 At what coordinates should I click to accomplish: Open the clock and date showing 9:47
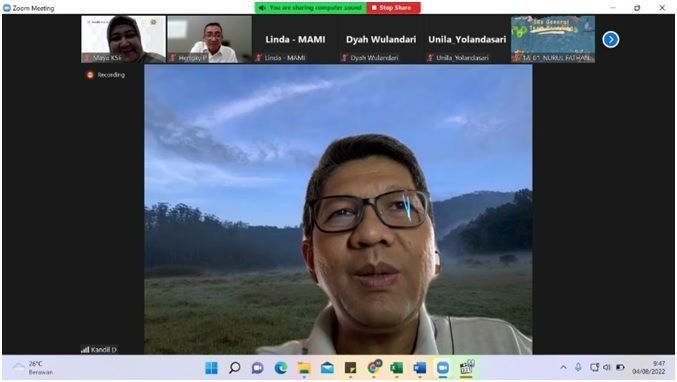[649, 367]
